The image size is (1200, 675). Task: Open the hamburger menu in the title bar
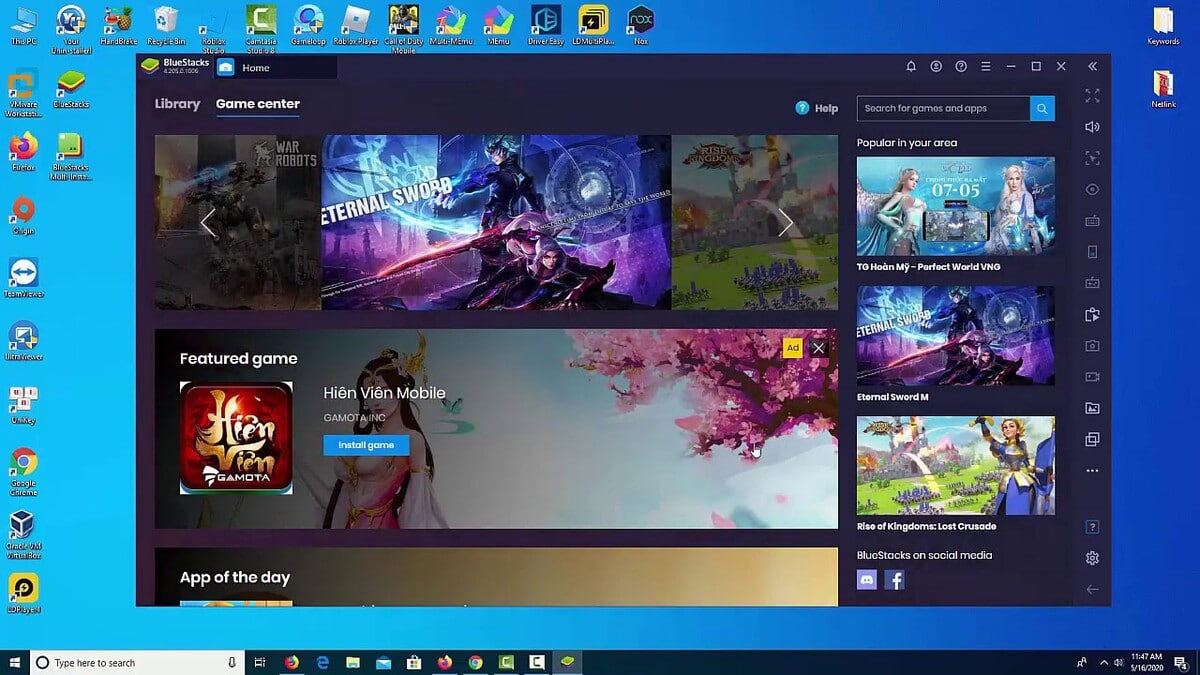point(985,66)
